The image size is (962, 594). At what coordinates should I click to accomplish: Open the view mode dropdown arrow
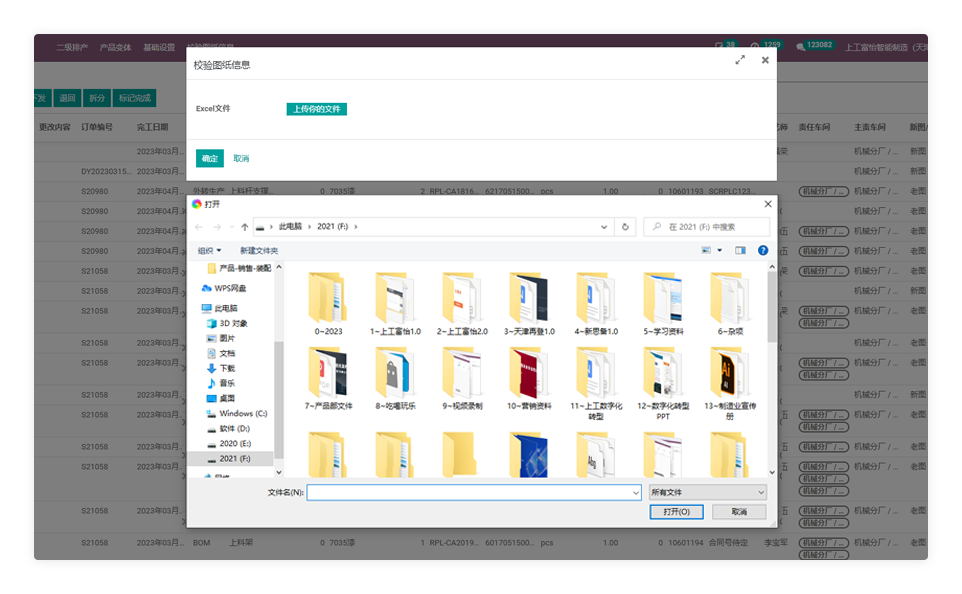[719, 250]
